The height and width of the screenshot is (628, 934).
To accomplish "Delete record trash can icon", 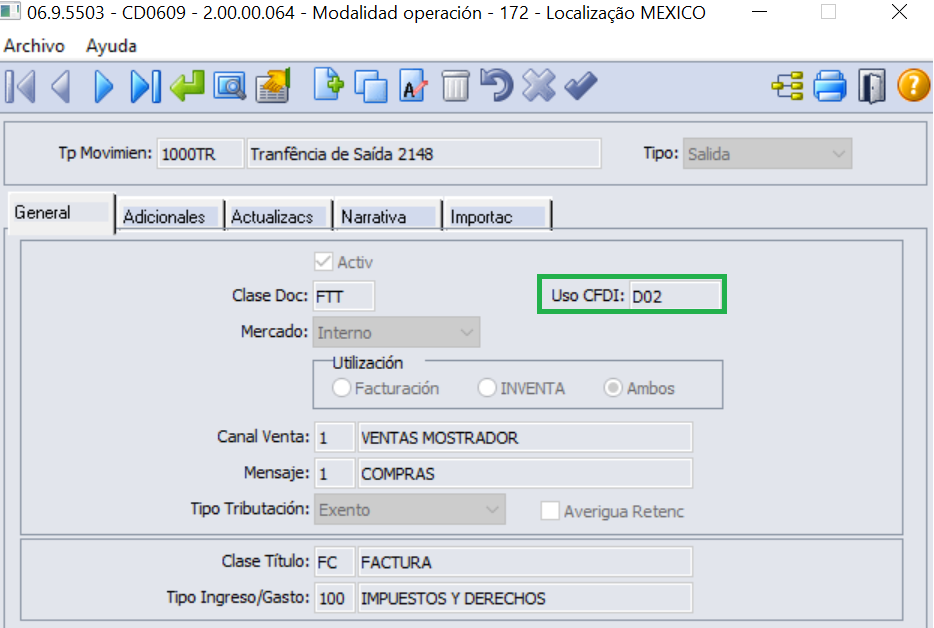I will [x=456, y=86].
